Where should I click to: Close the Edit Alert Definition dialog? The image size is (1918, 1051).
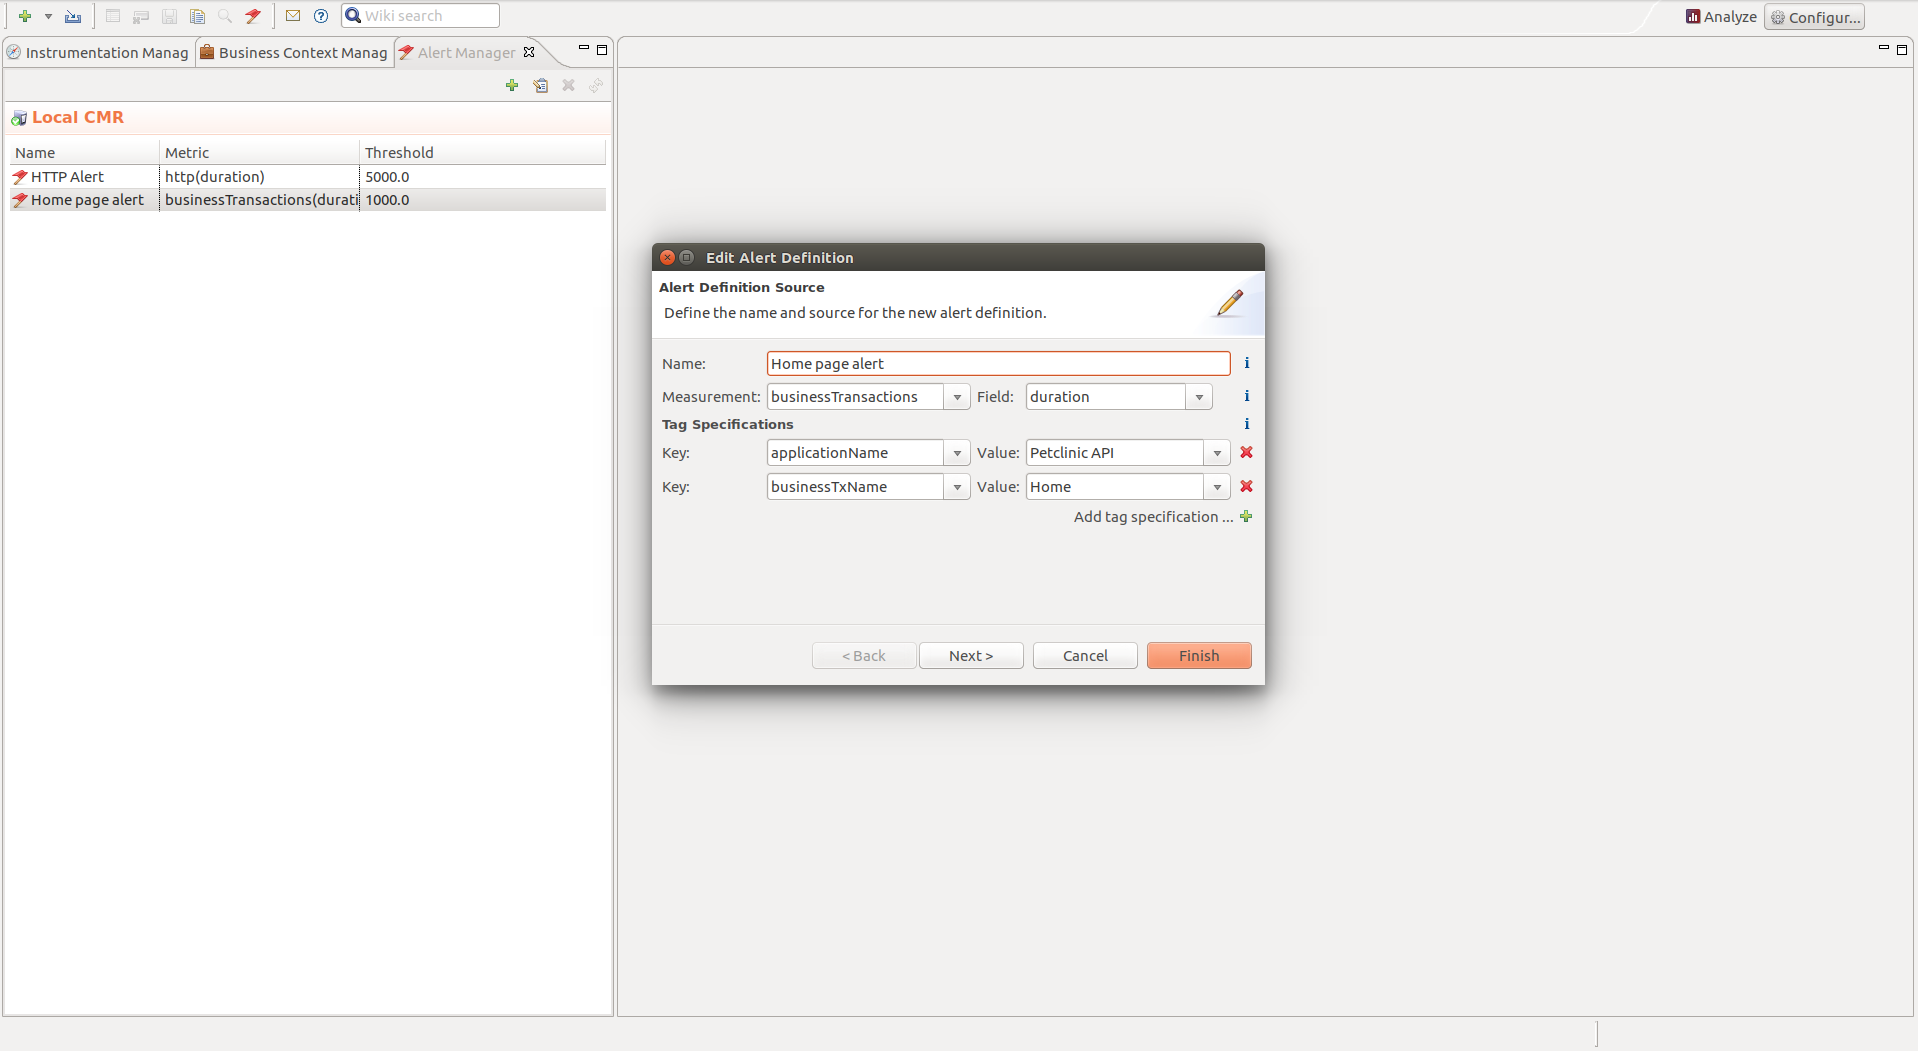tap(667, 257)
